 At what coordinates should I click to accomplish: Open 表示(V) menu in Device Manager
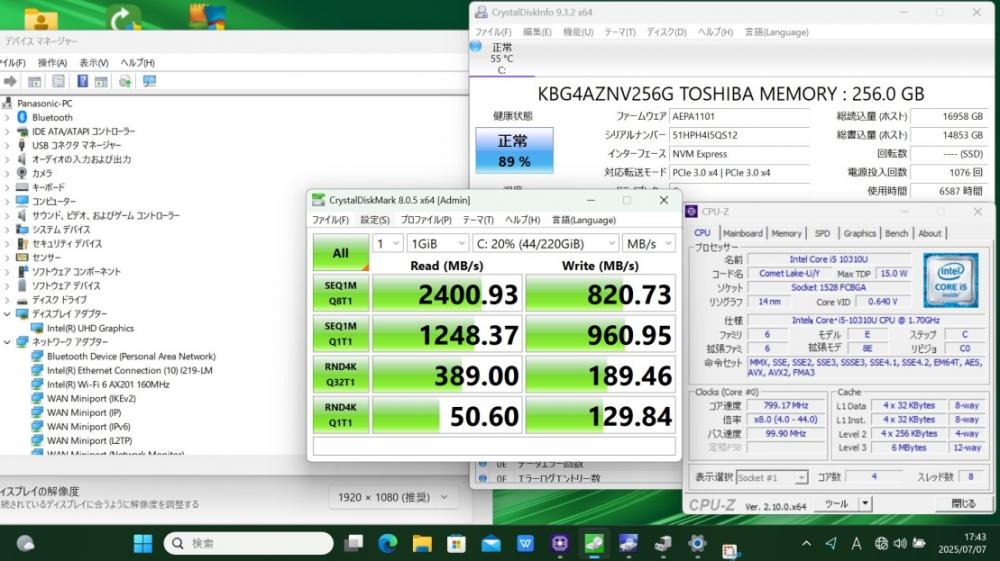click(x=94, y=62)
